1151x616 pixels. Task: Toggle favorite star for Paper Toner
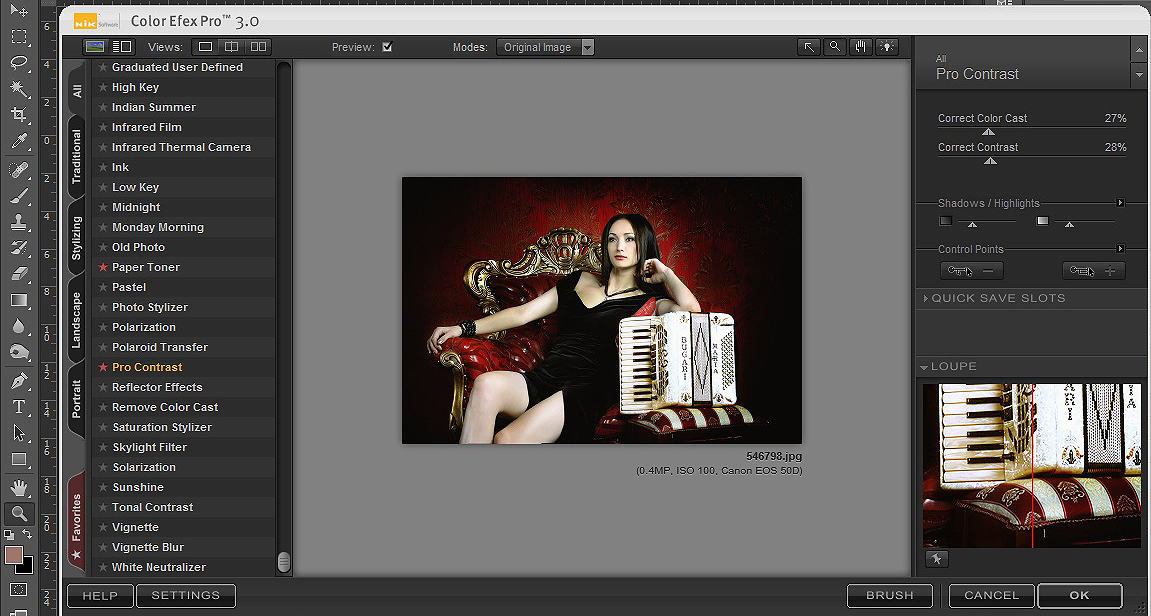pos(103,267)
